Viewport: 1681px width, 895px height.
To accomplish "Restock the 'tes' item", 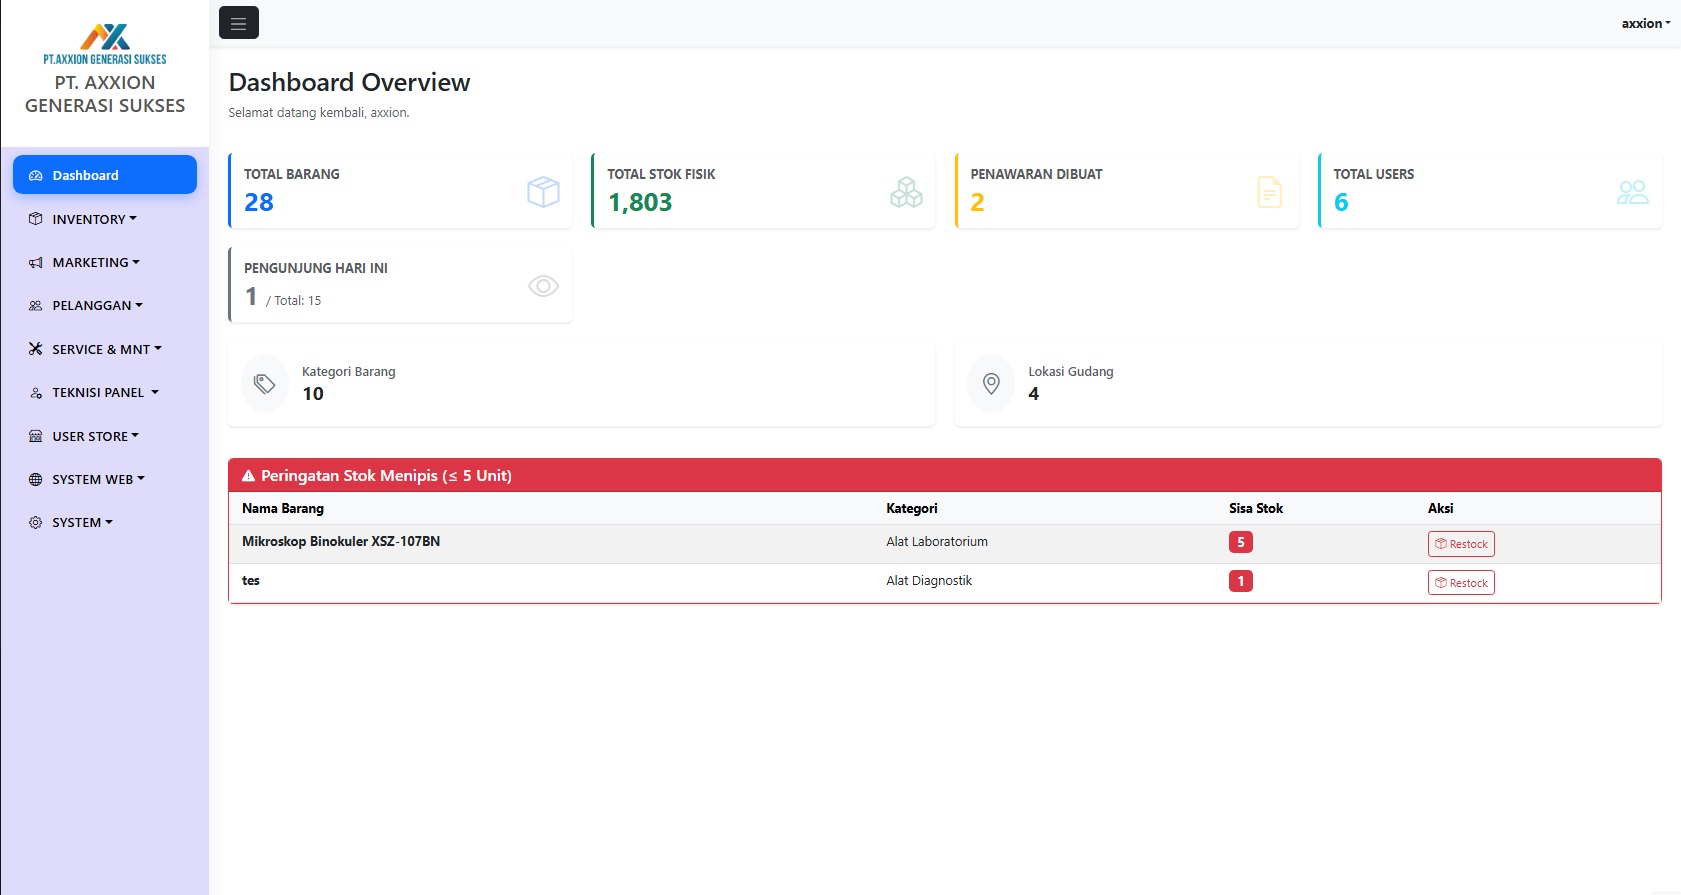I will click(1461, 583).
